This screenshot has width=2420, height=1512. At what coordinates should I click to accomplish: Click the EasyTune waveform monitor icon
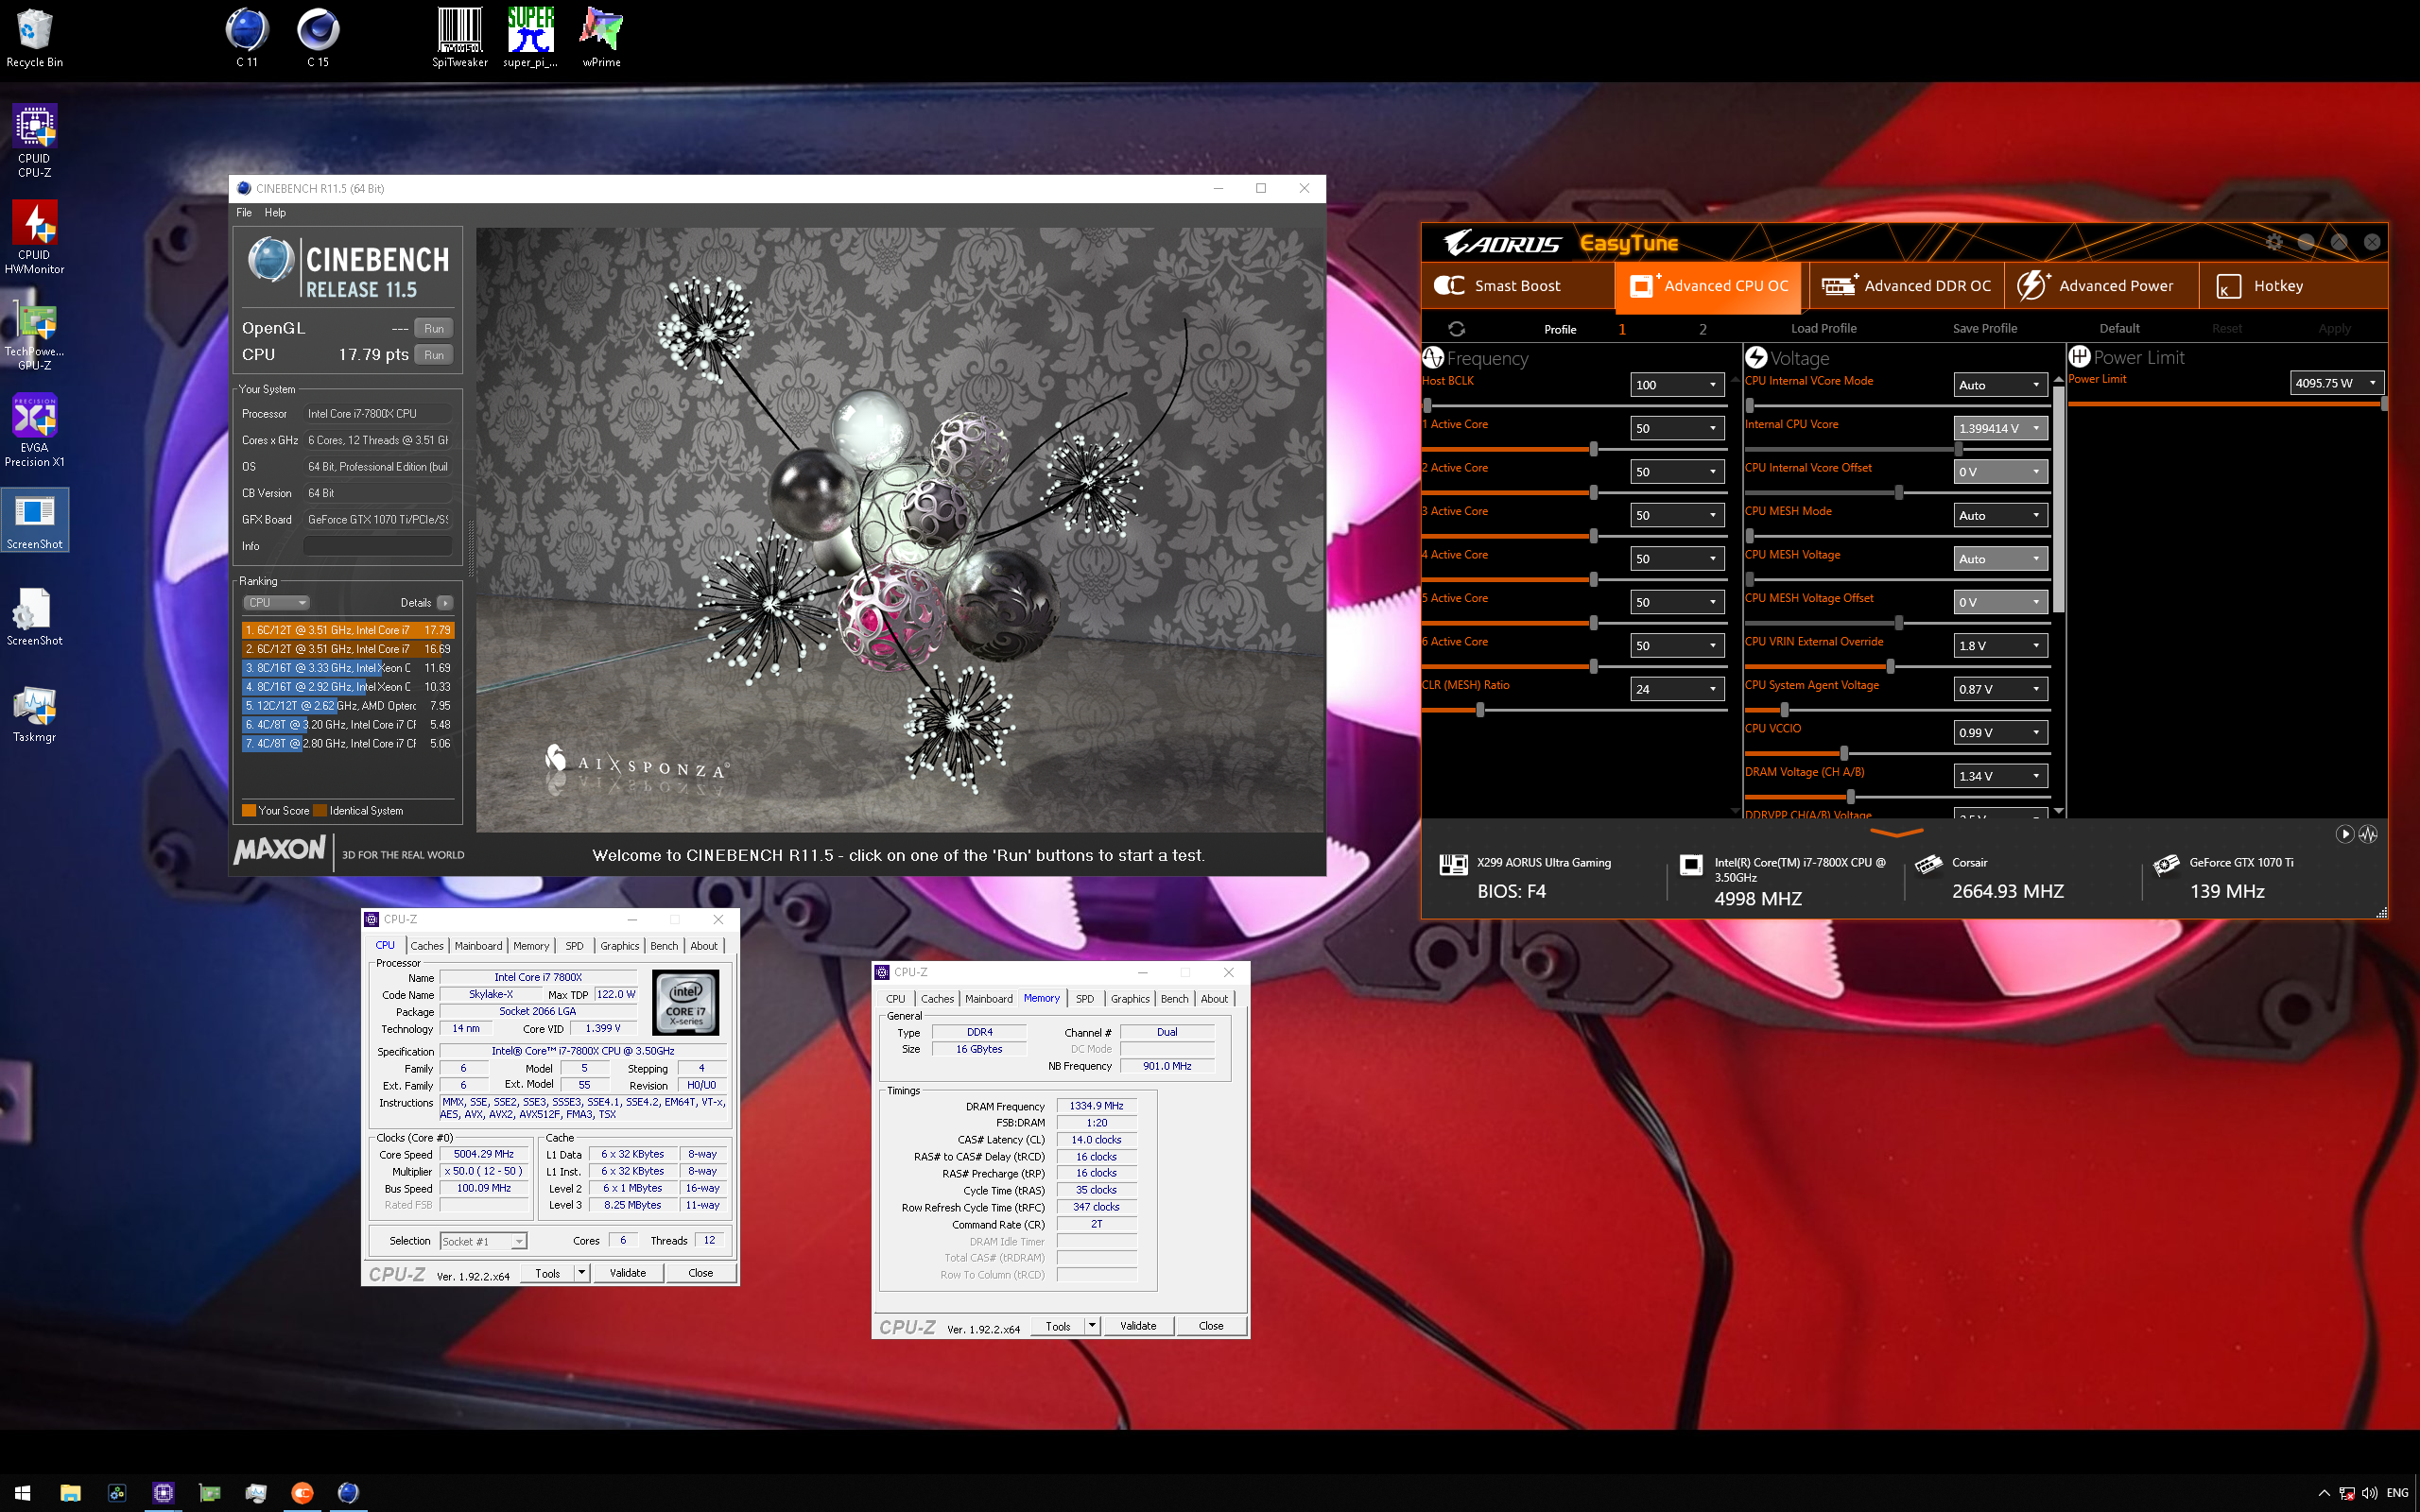2368,834
